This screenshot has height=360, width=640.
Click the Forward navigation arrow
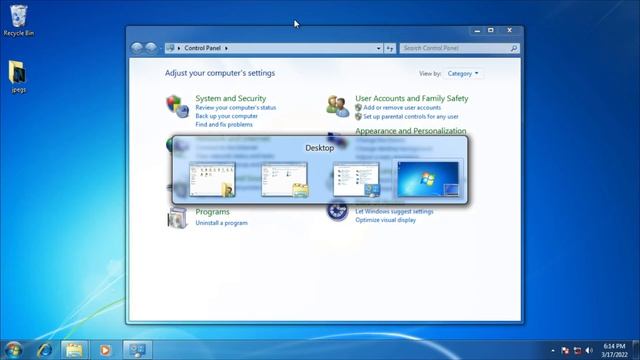[151, 48]
